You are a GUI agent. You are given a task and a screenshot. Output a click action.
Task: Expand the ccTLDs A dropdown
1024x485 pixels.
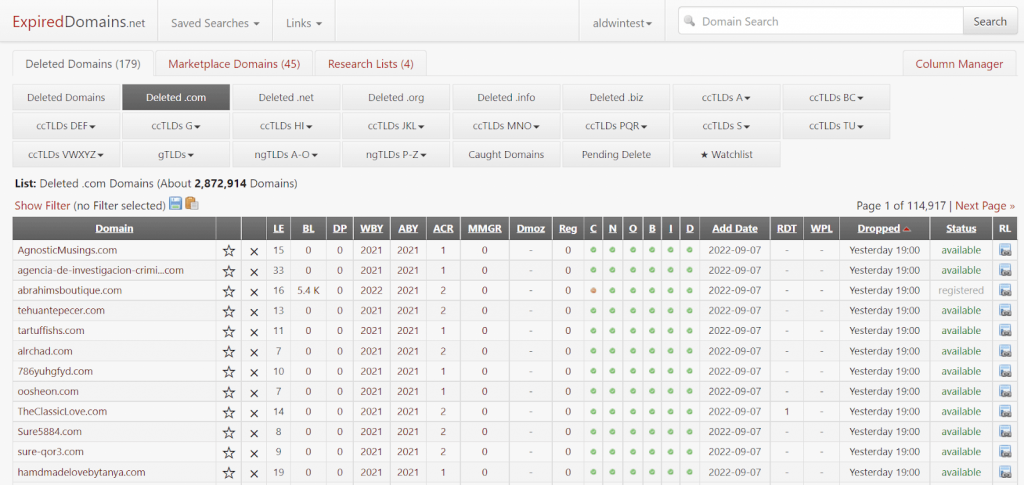[x=726, y=98]
